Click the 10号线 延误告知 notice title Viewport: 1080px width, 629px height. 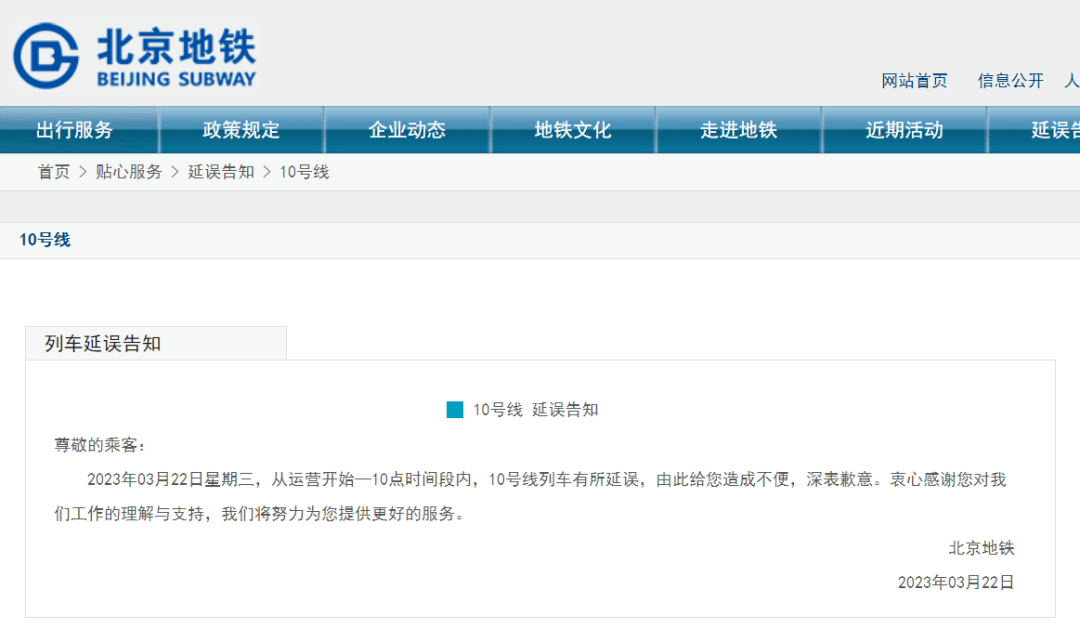[535, 410]
